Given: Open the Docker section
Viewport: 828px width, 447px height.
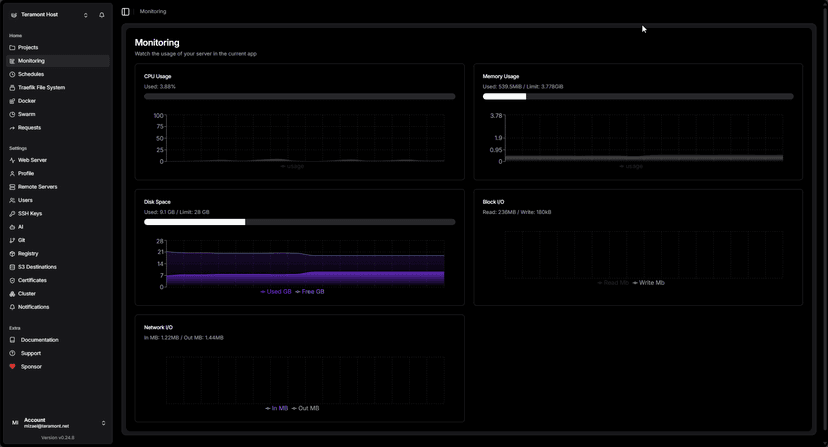Looking at the screenshot, I should [27, 101].
